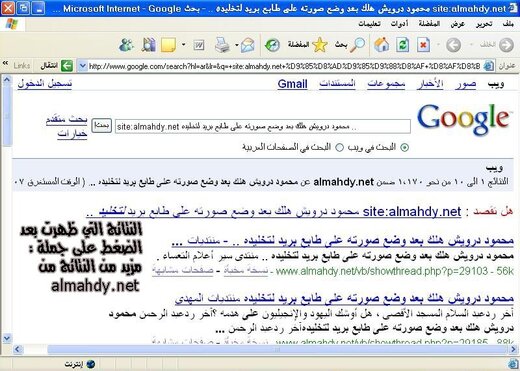
Task: Click the Web (ويب) link in top navigation
Action: tap(496, 84)
